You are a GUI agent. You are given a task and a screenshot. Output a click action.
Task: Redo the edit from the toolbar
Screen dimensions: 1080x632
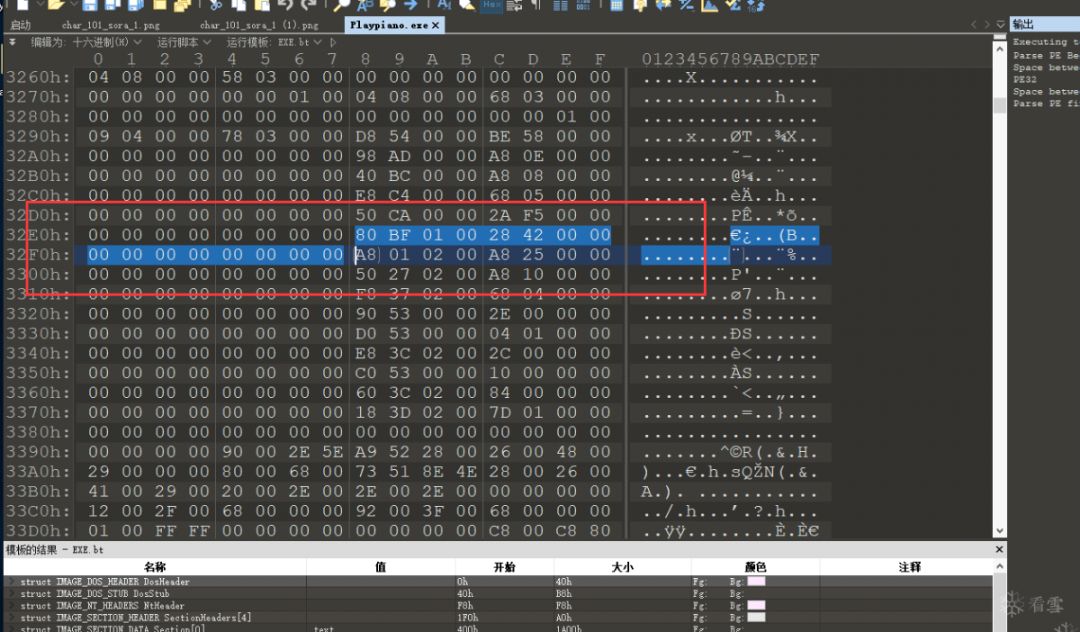click(309, 5)
